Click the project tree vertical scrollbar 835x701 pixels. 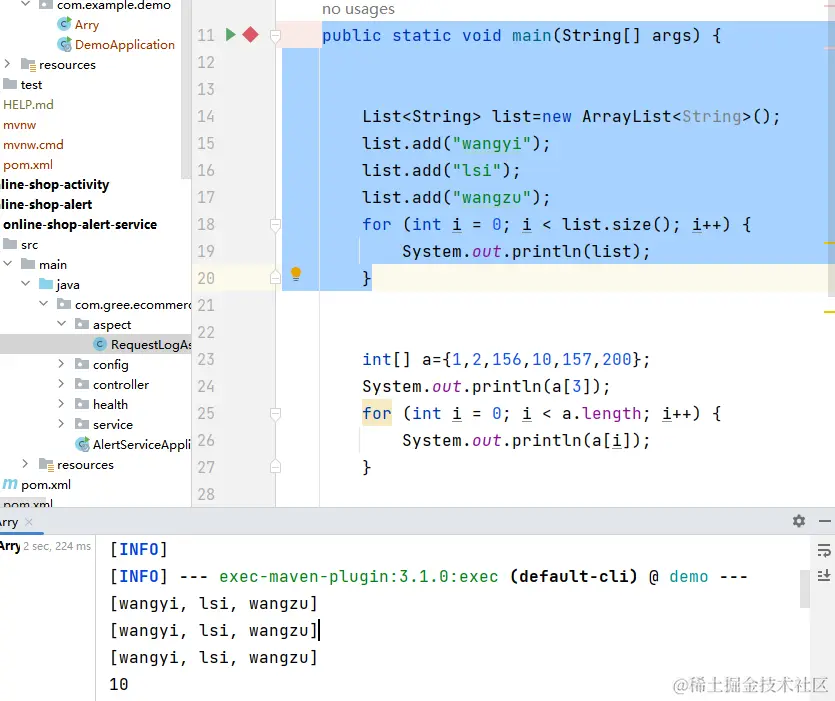pos(185,89)
